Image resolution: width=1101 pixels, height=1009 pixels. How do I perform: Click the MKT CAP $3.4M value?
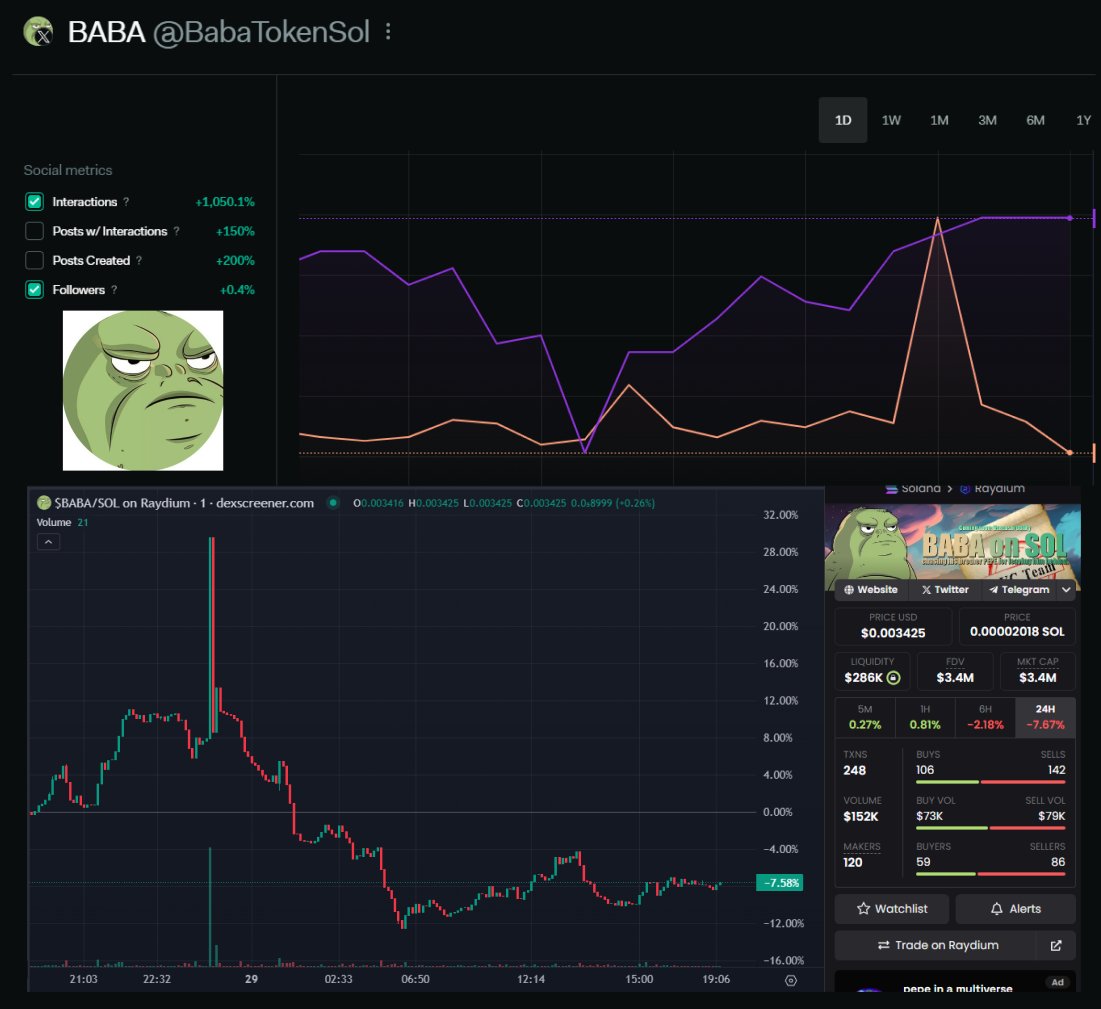pos(1038,678)
